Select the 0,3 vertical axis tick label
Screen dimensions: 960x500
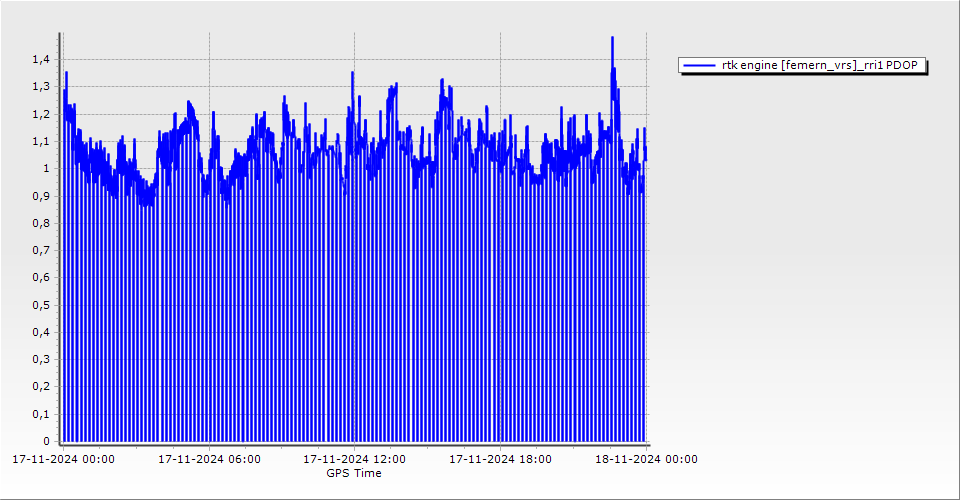point(39,359)
